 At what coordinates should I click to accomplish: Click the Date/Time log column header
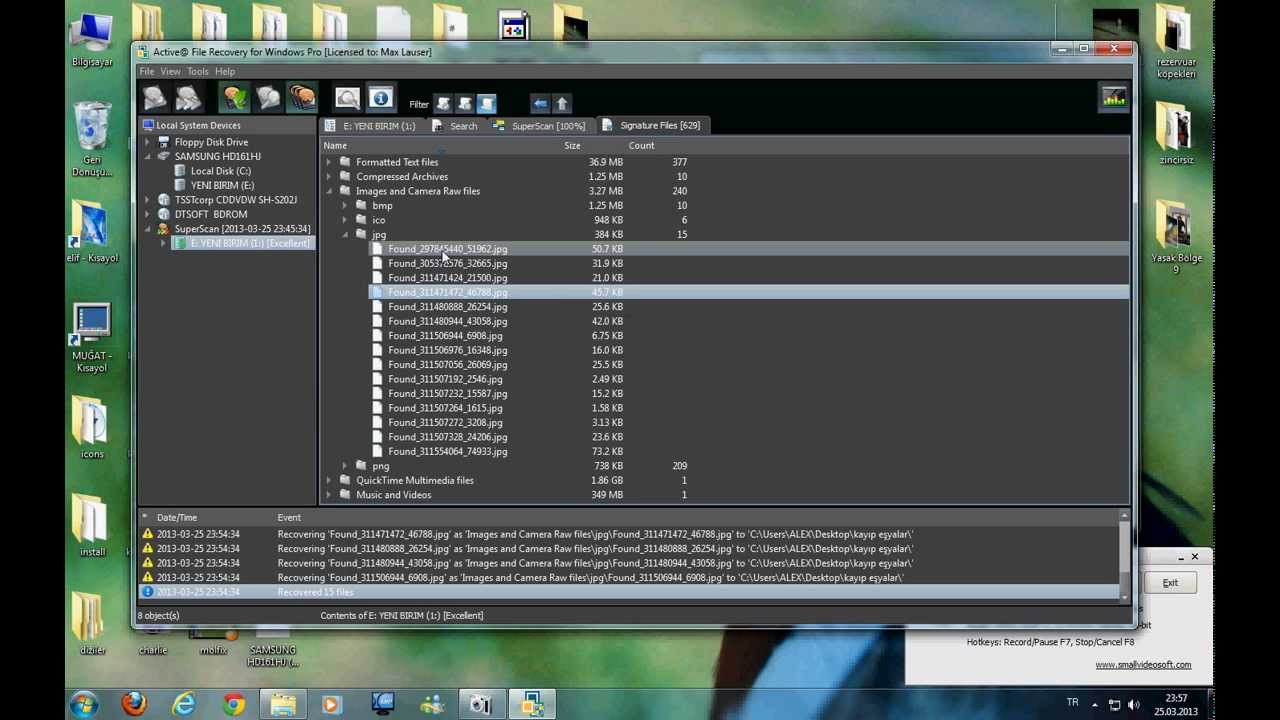point(177,518)
